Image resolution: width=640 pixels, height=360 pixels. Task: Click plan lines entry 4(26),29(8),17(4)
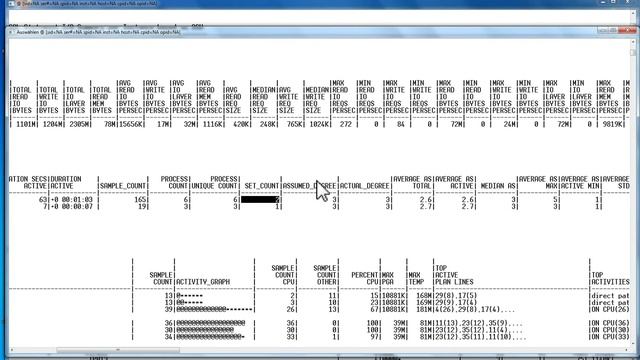click(475, 309)
